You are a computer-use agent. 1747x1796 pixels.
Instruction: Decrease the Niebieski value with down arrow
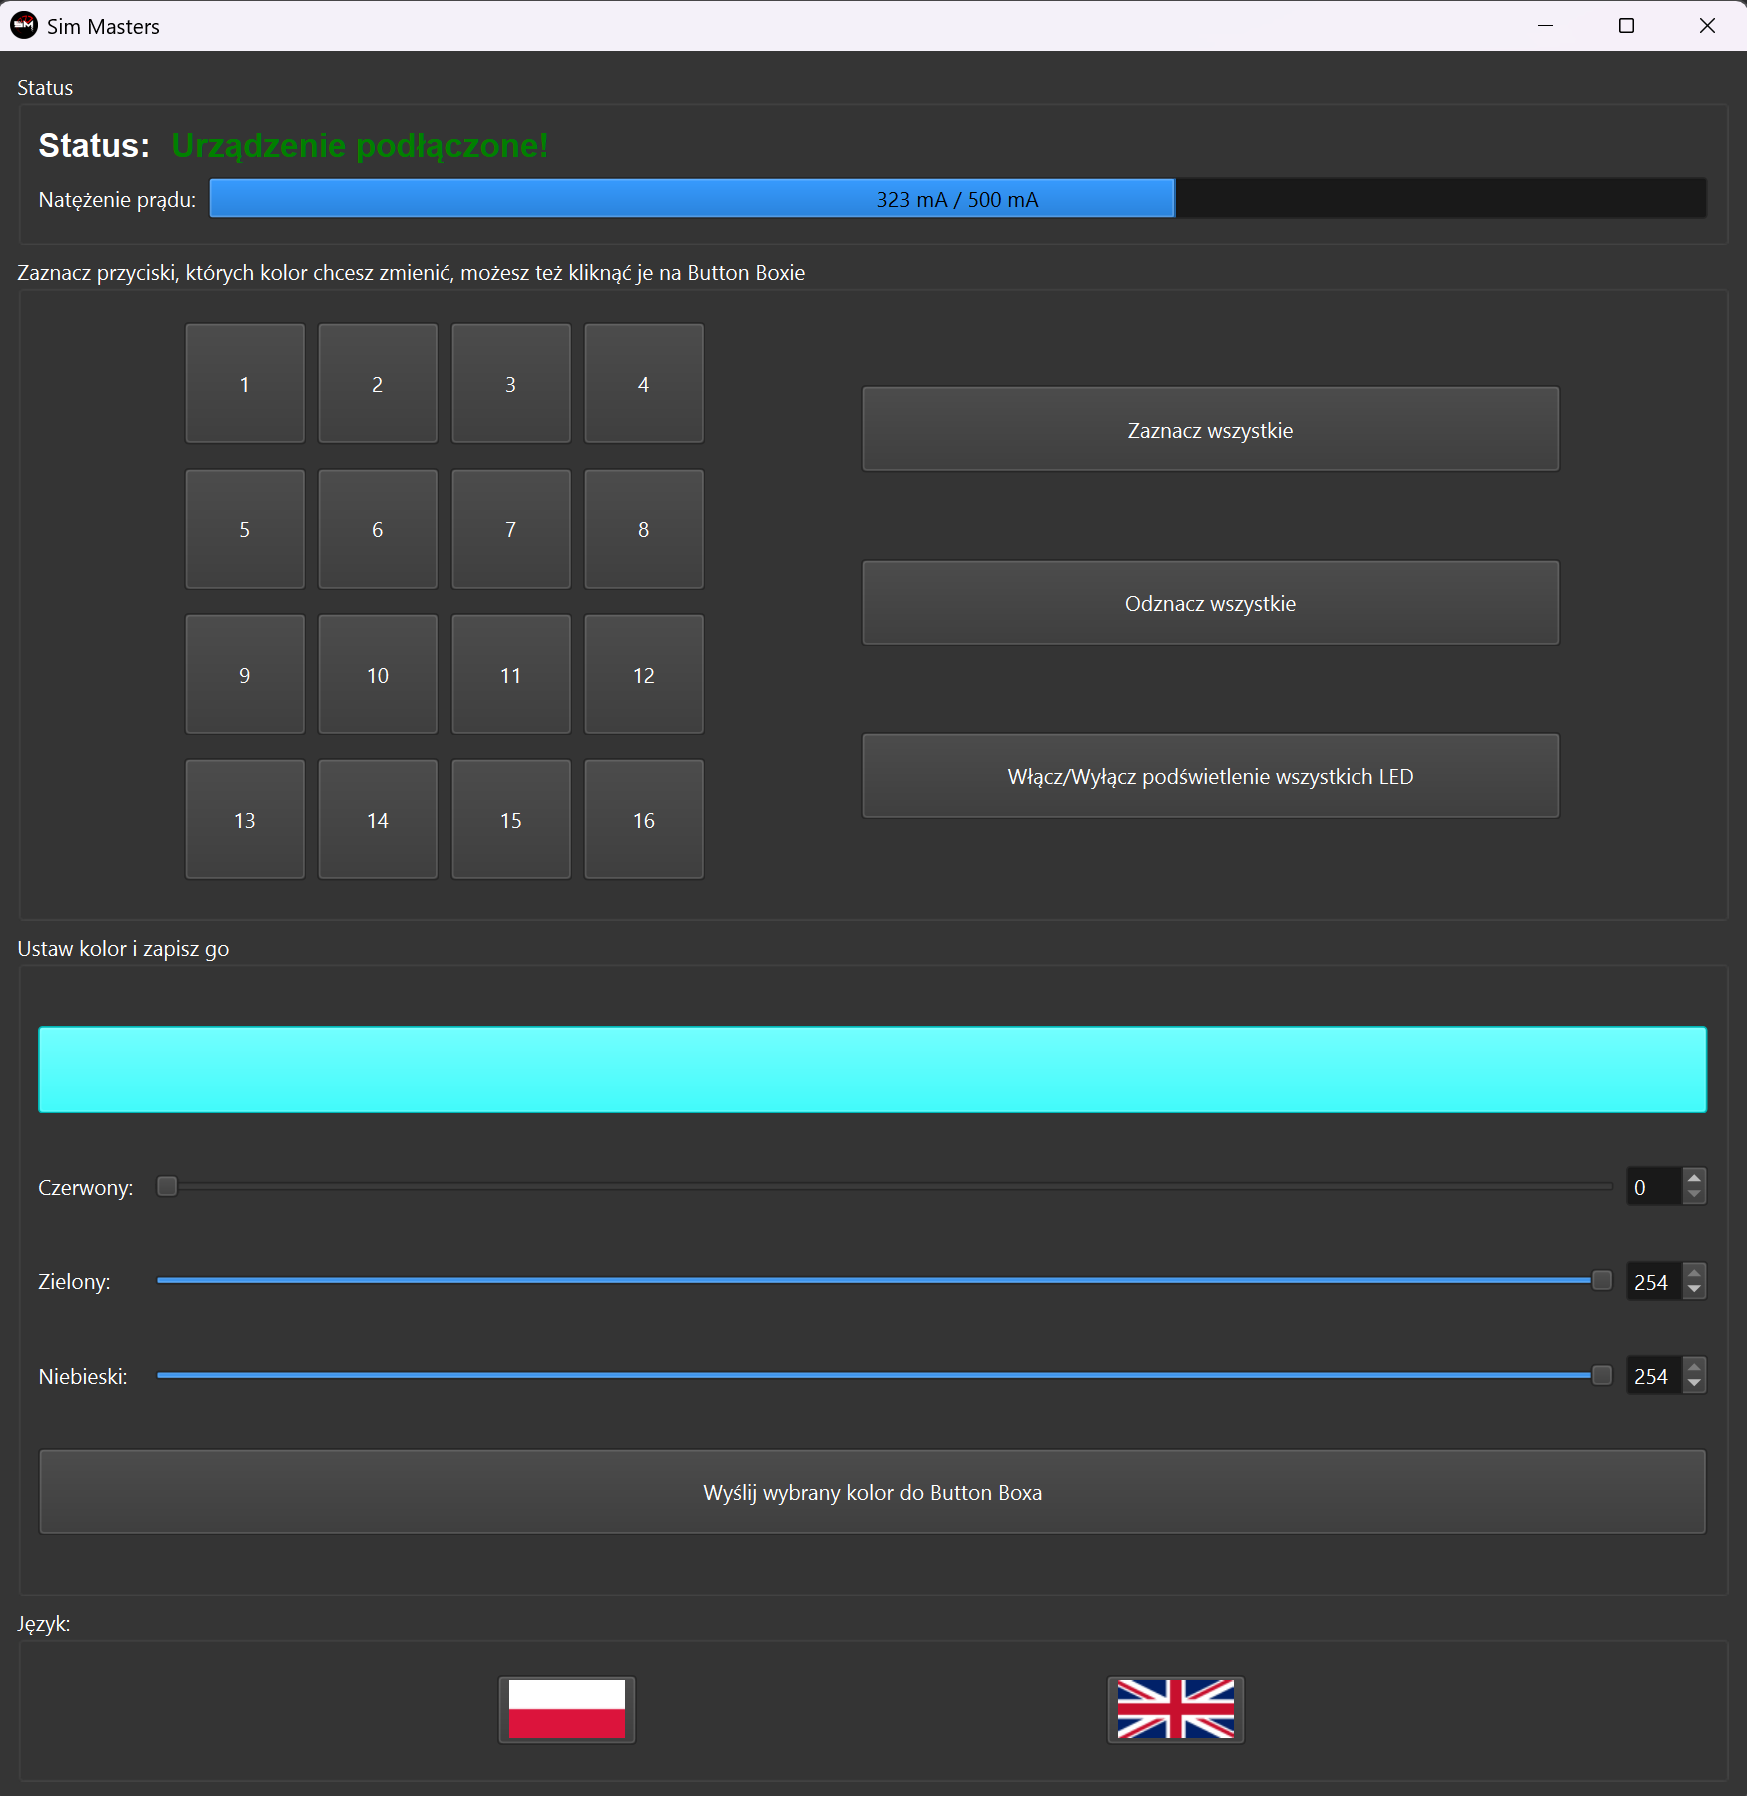coord(1694,1384)
